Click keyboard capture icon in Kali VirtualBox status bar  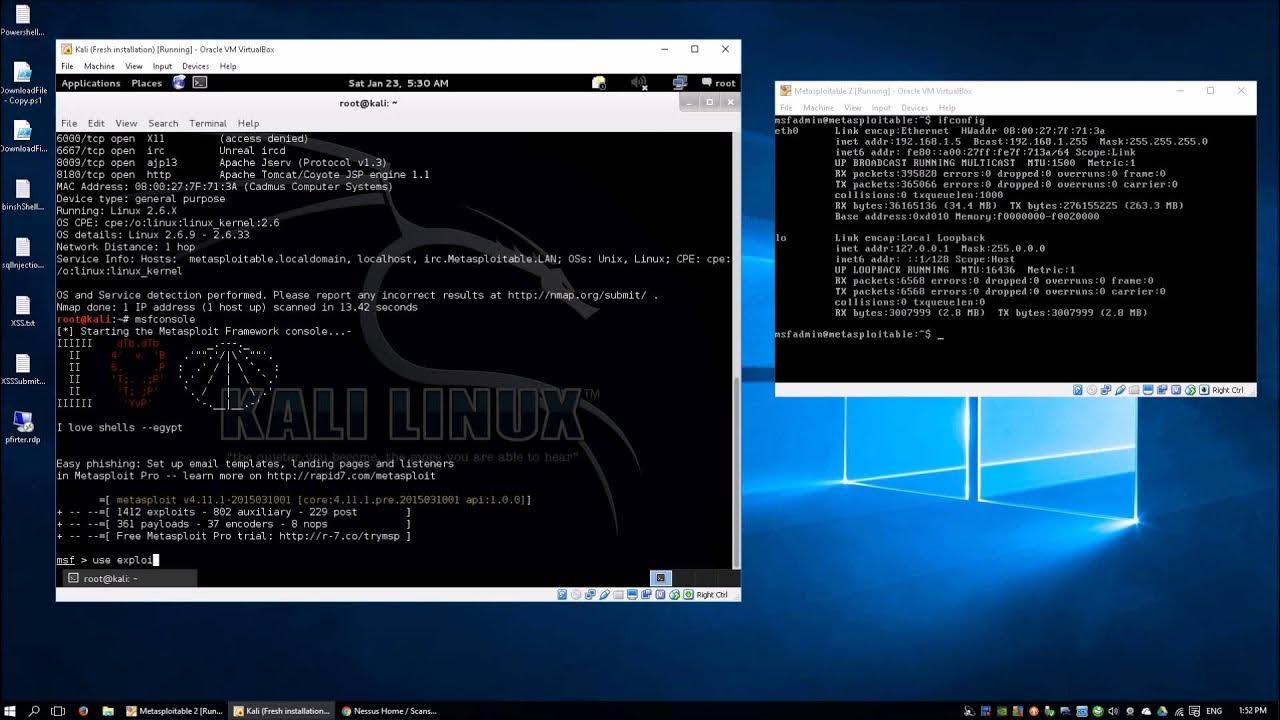tap(688, 594)
